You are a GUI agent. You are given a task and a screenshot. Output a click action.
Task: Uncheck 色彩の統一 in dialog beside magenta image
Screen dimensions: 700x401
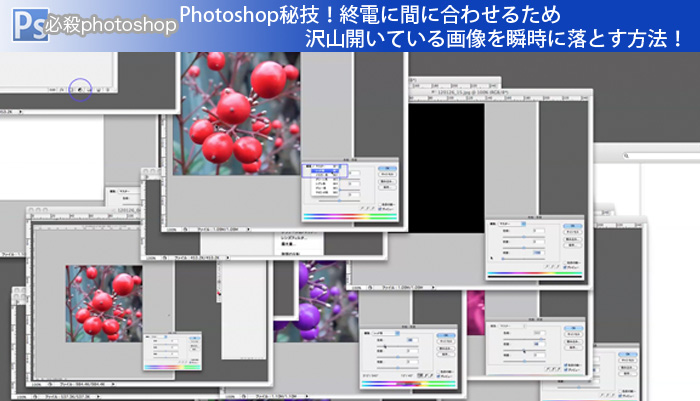point(566,365)
